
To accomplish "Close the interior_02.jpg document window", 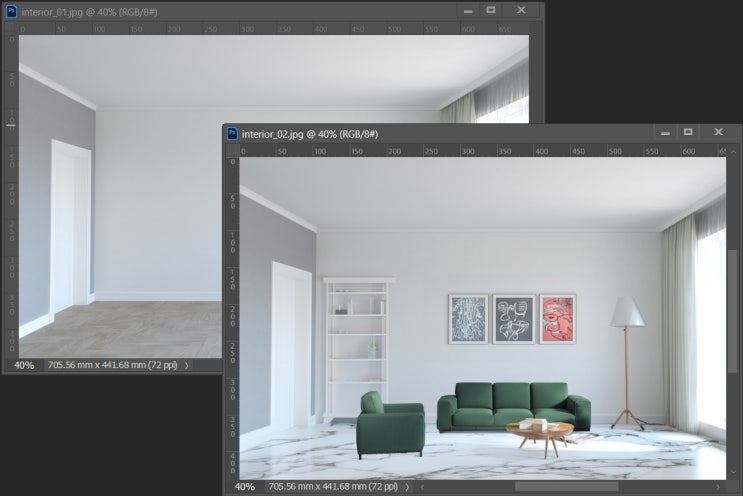I will click(x=719, y=132).
